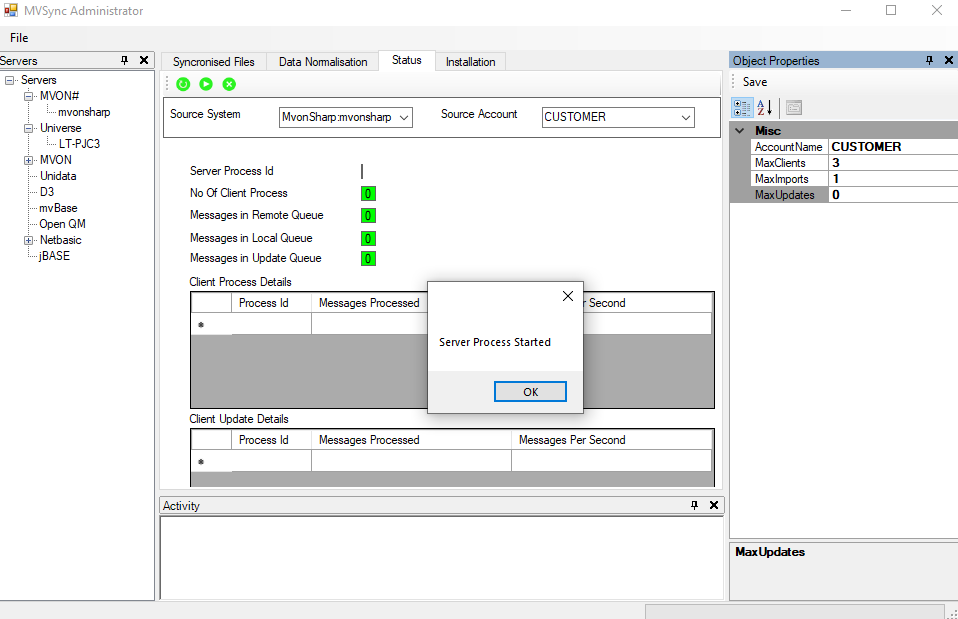Screen dimensions: 958x619
Task: Click the MaxUpdates value field
Action: click(x=893, y=194)
